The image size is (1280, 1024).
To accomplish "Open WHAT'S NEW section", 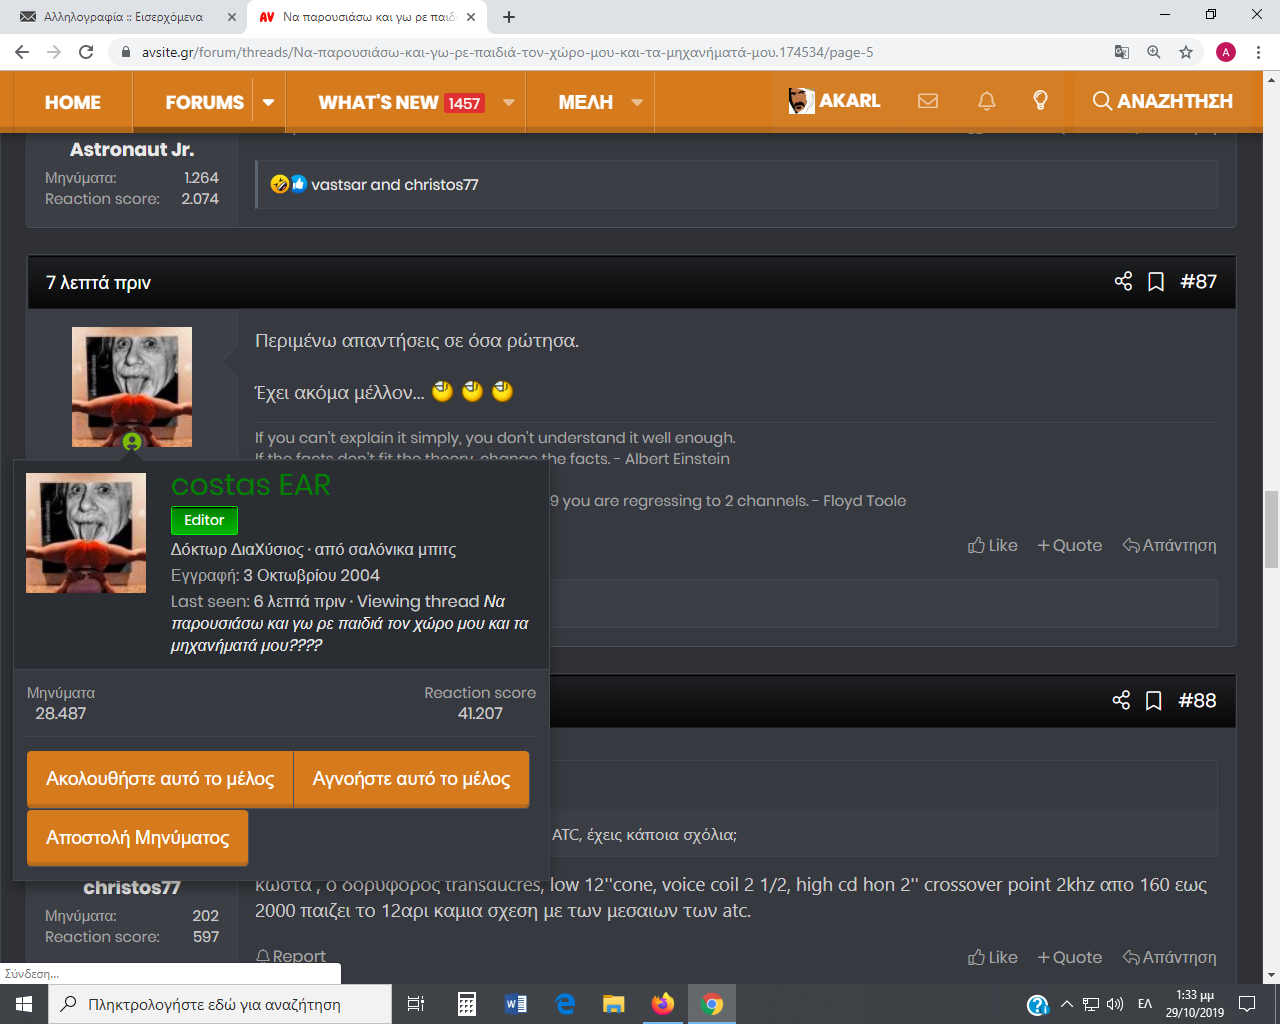I will [401, 102].
